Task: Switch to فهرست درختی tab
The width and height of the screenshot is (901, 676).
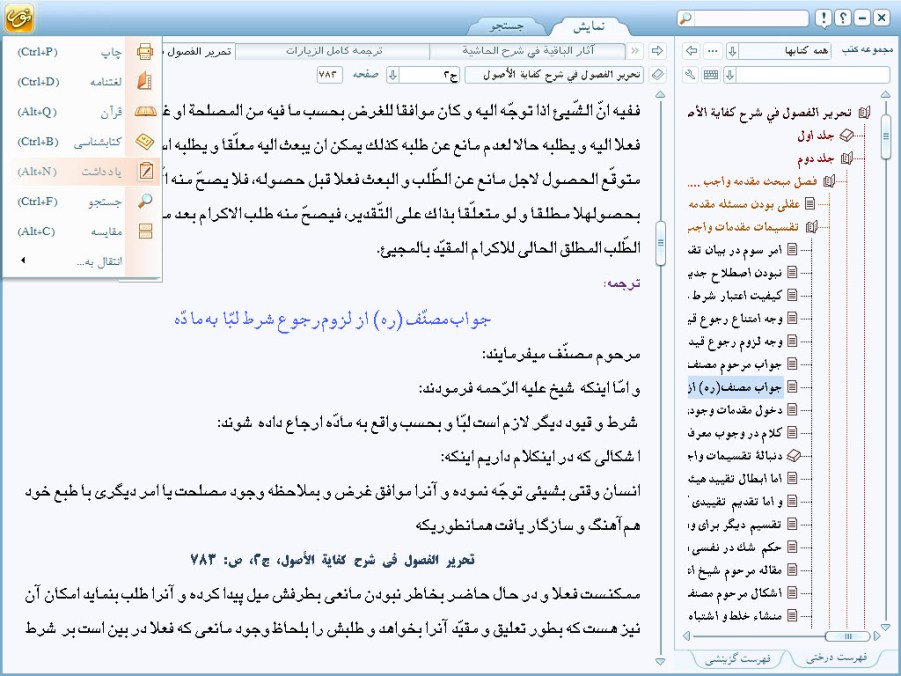Action: click(836, 658)
